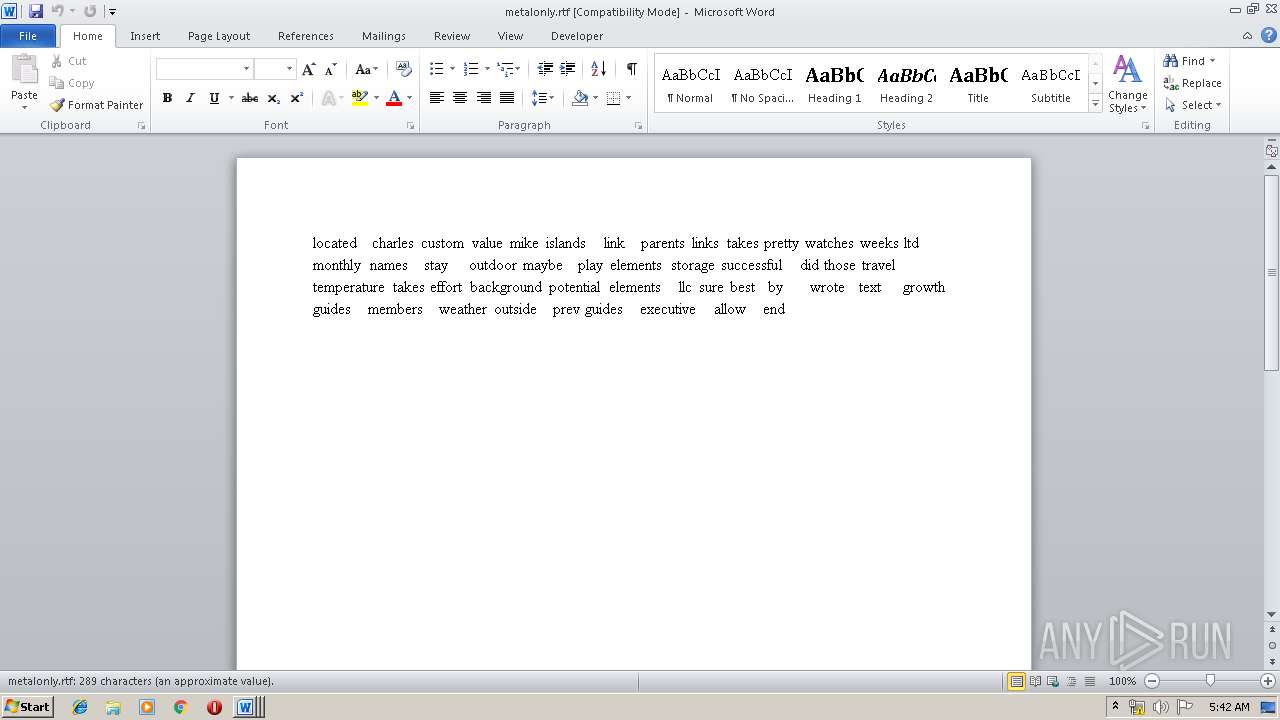Apply Heading 1 style
The image size is (1280, 720).
tap(835, 84)
